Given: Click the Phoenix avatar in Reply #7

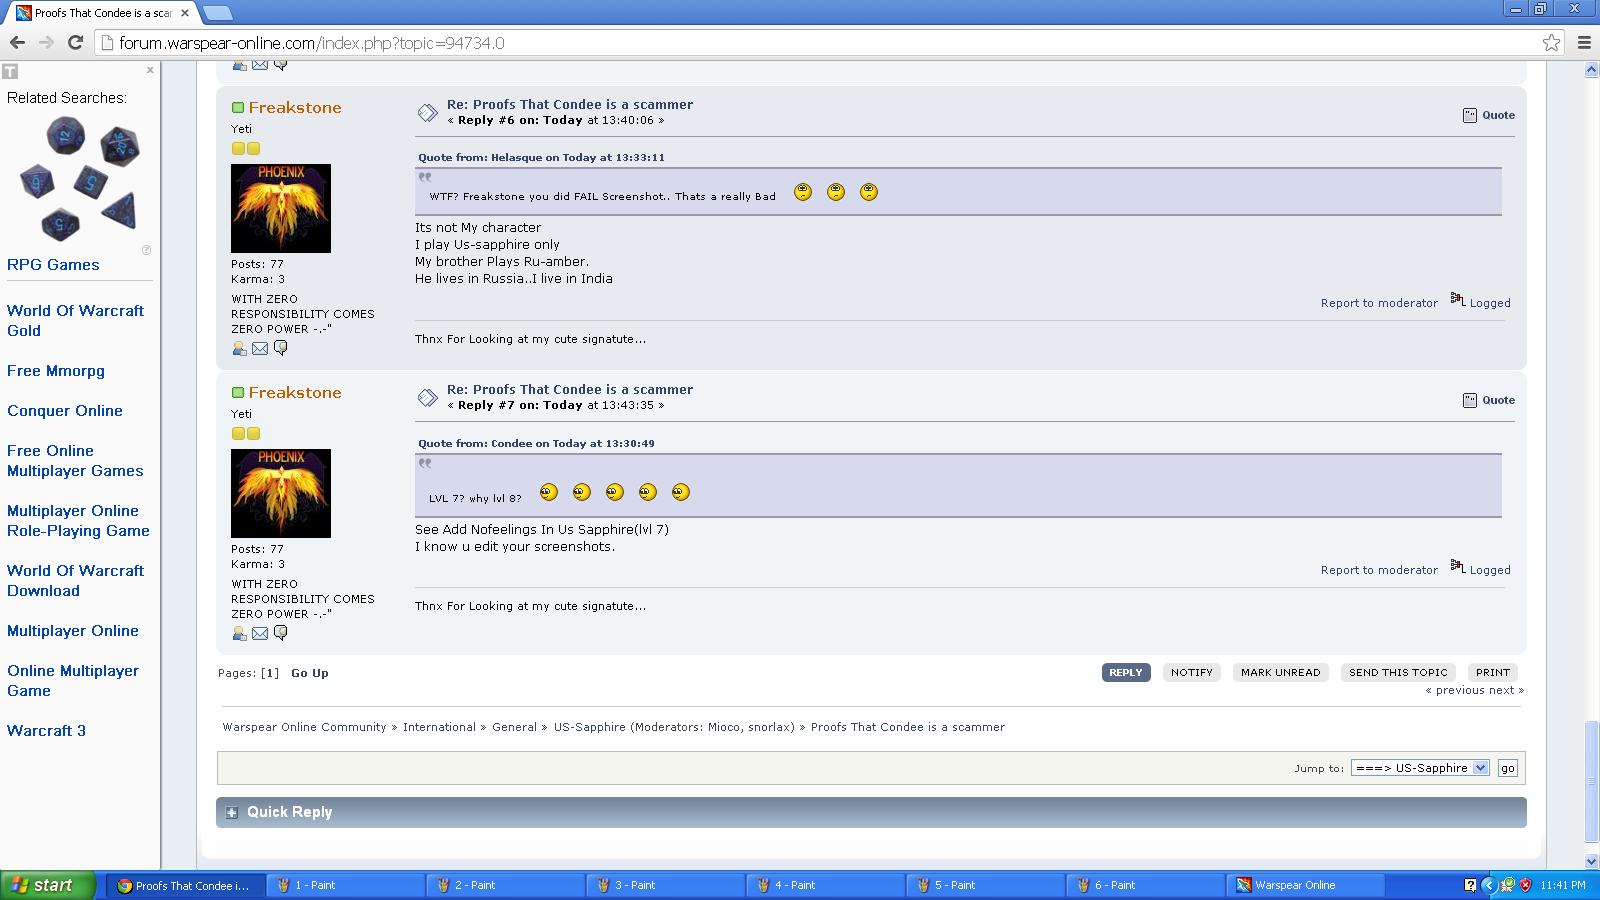Looking at the screenshot, I should 281,493.
